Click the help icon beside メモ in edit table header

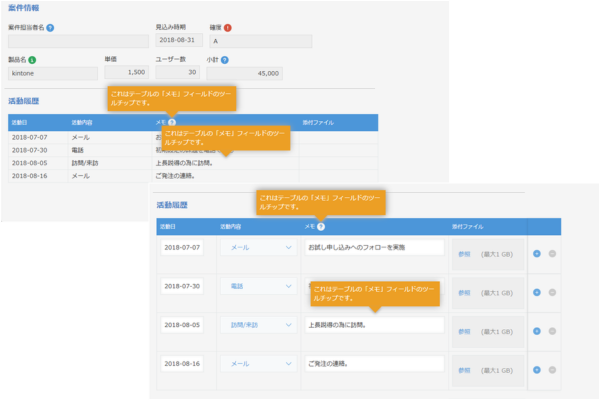[320, 227]
